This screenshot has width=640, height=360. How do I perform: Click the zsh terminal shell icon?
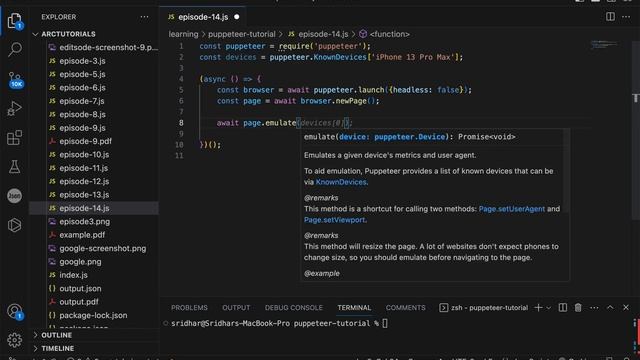(x=443, y=308)
